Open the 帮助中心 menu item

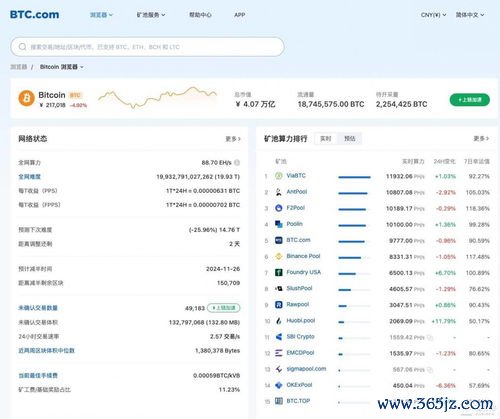click(x=200, y=15)
